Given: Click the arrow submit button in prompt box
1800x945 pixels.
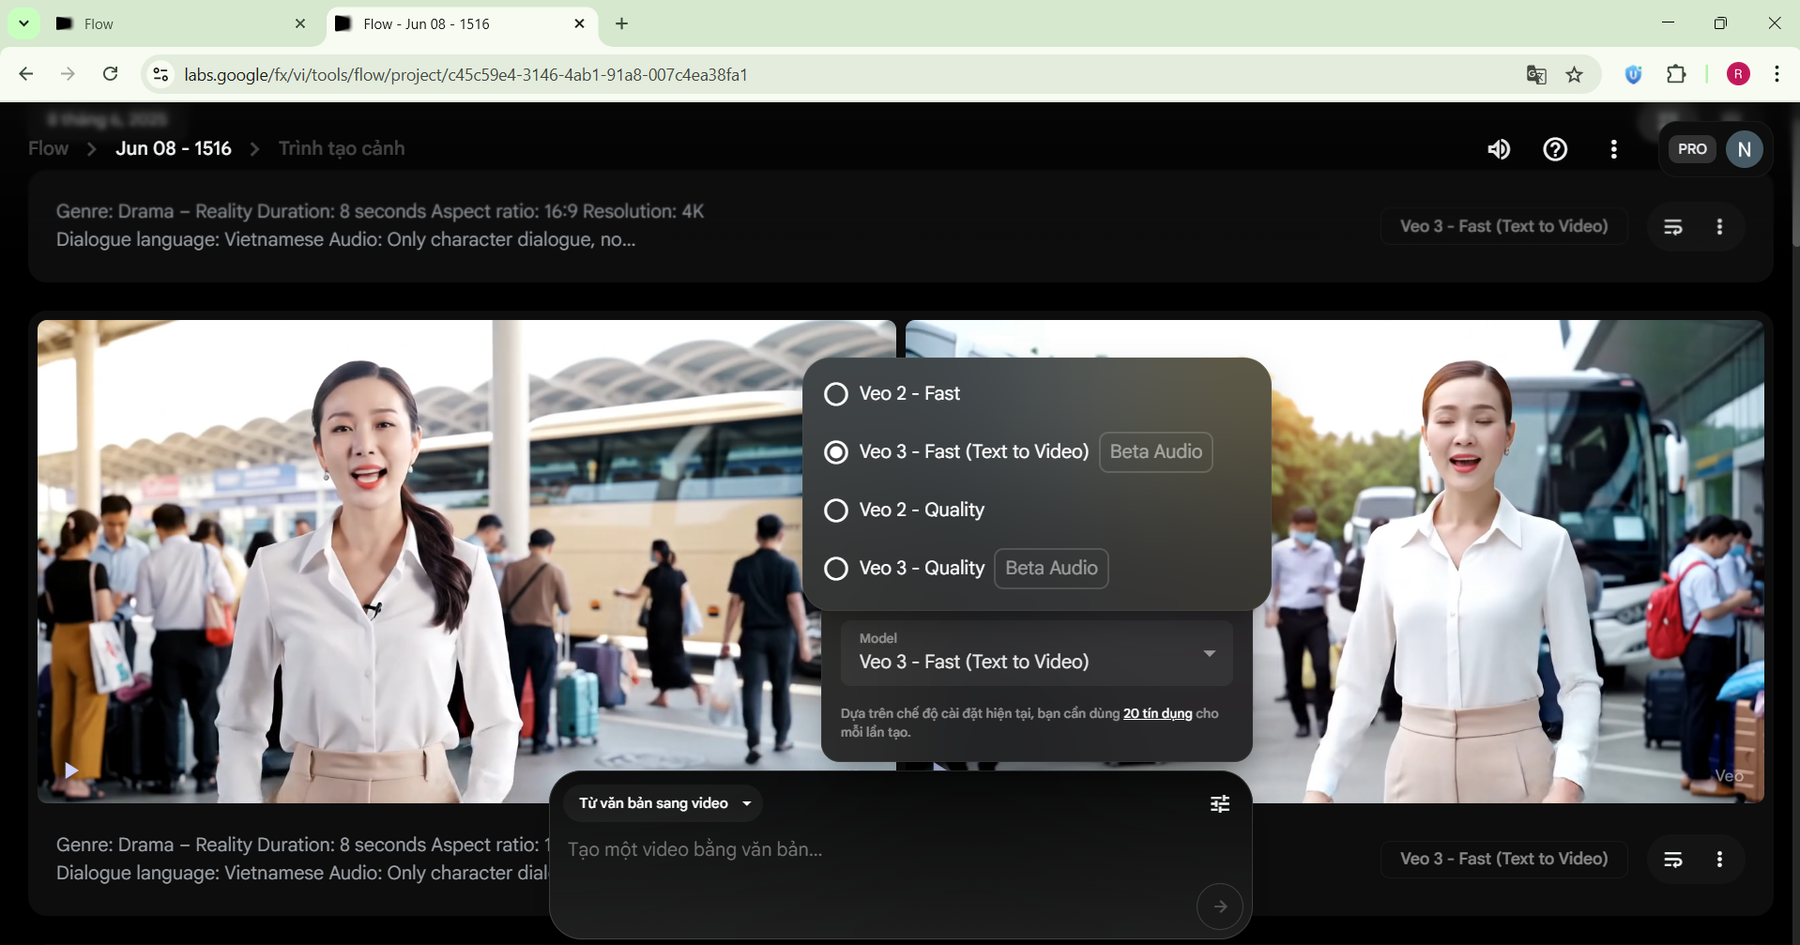Looking at the screenshot, I should pyautogui.click(x=1219, y=907).
